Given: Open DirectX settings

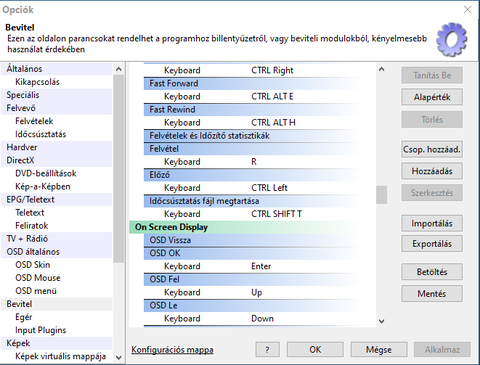Looking at the screenshot, I should tap(57, 160).
